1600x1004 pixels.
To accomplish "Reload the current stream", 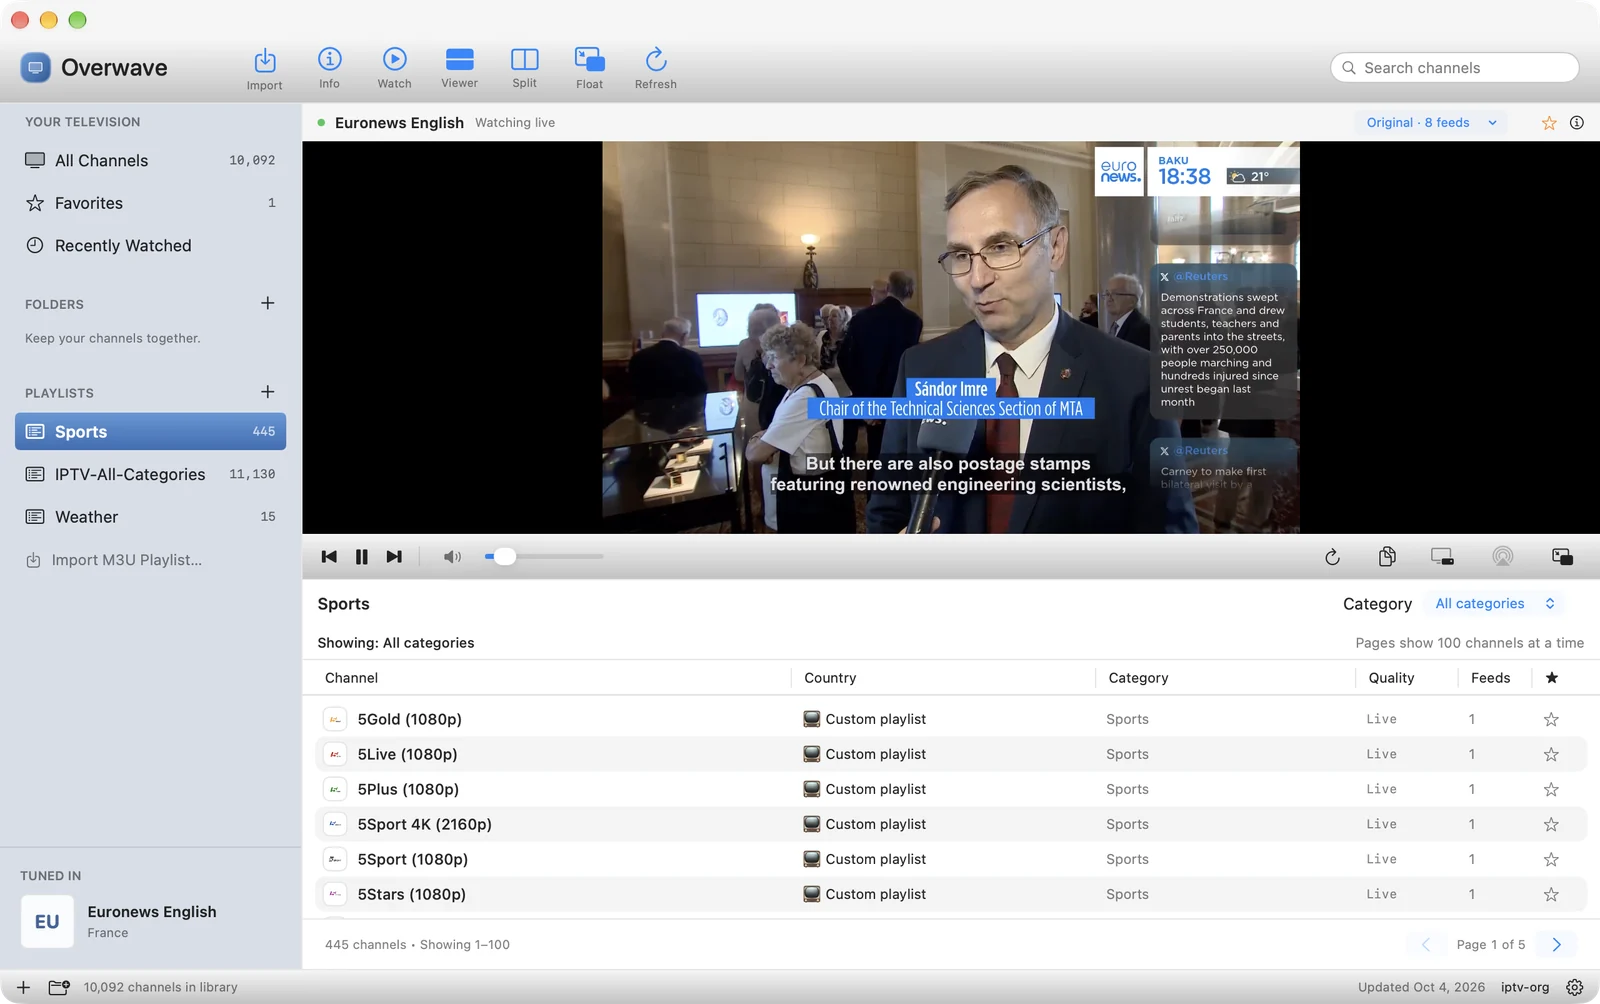I will click(x=1332, y=557).
